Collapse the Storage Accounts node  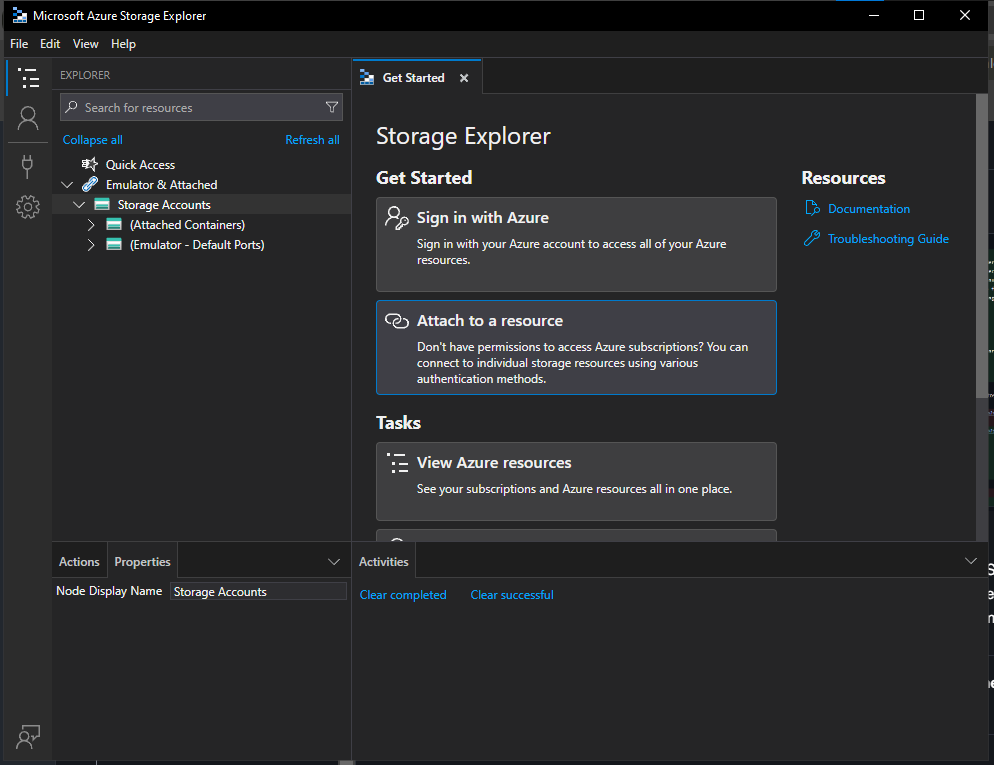click(x=79, y=205)
